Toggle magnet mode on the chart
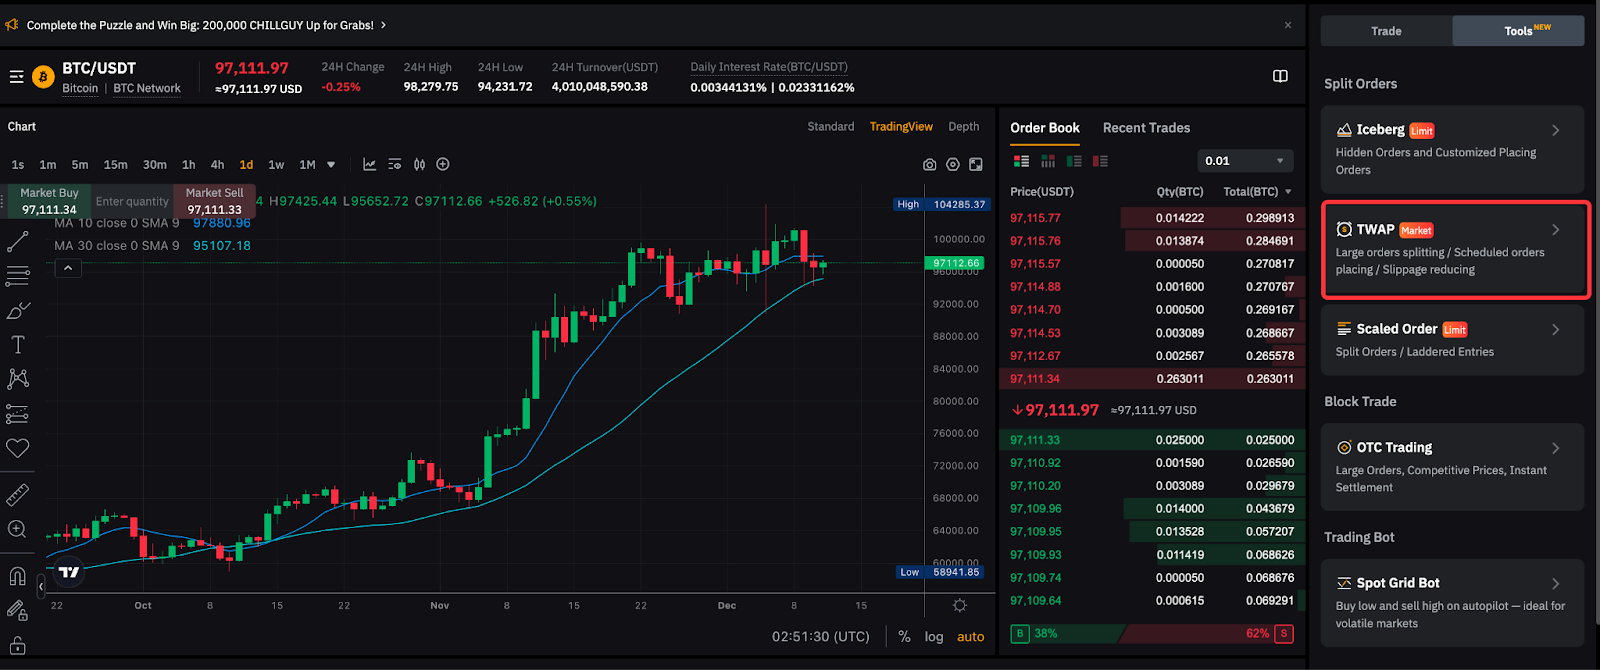 pos(18,575)
